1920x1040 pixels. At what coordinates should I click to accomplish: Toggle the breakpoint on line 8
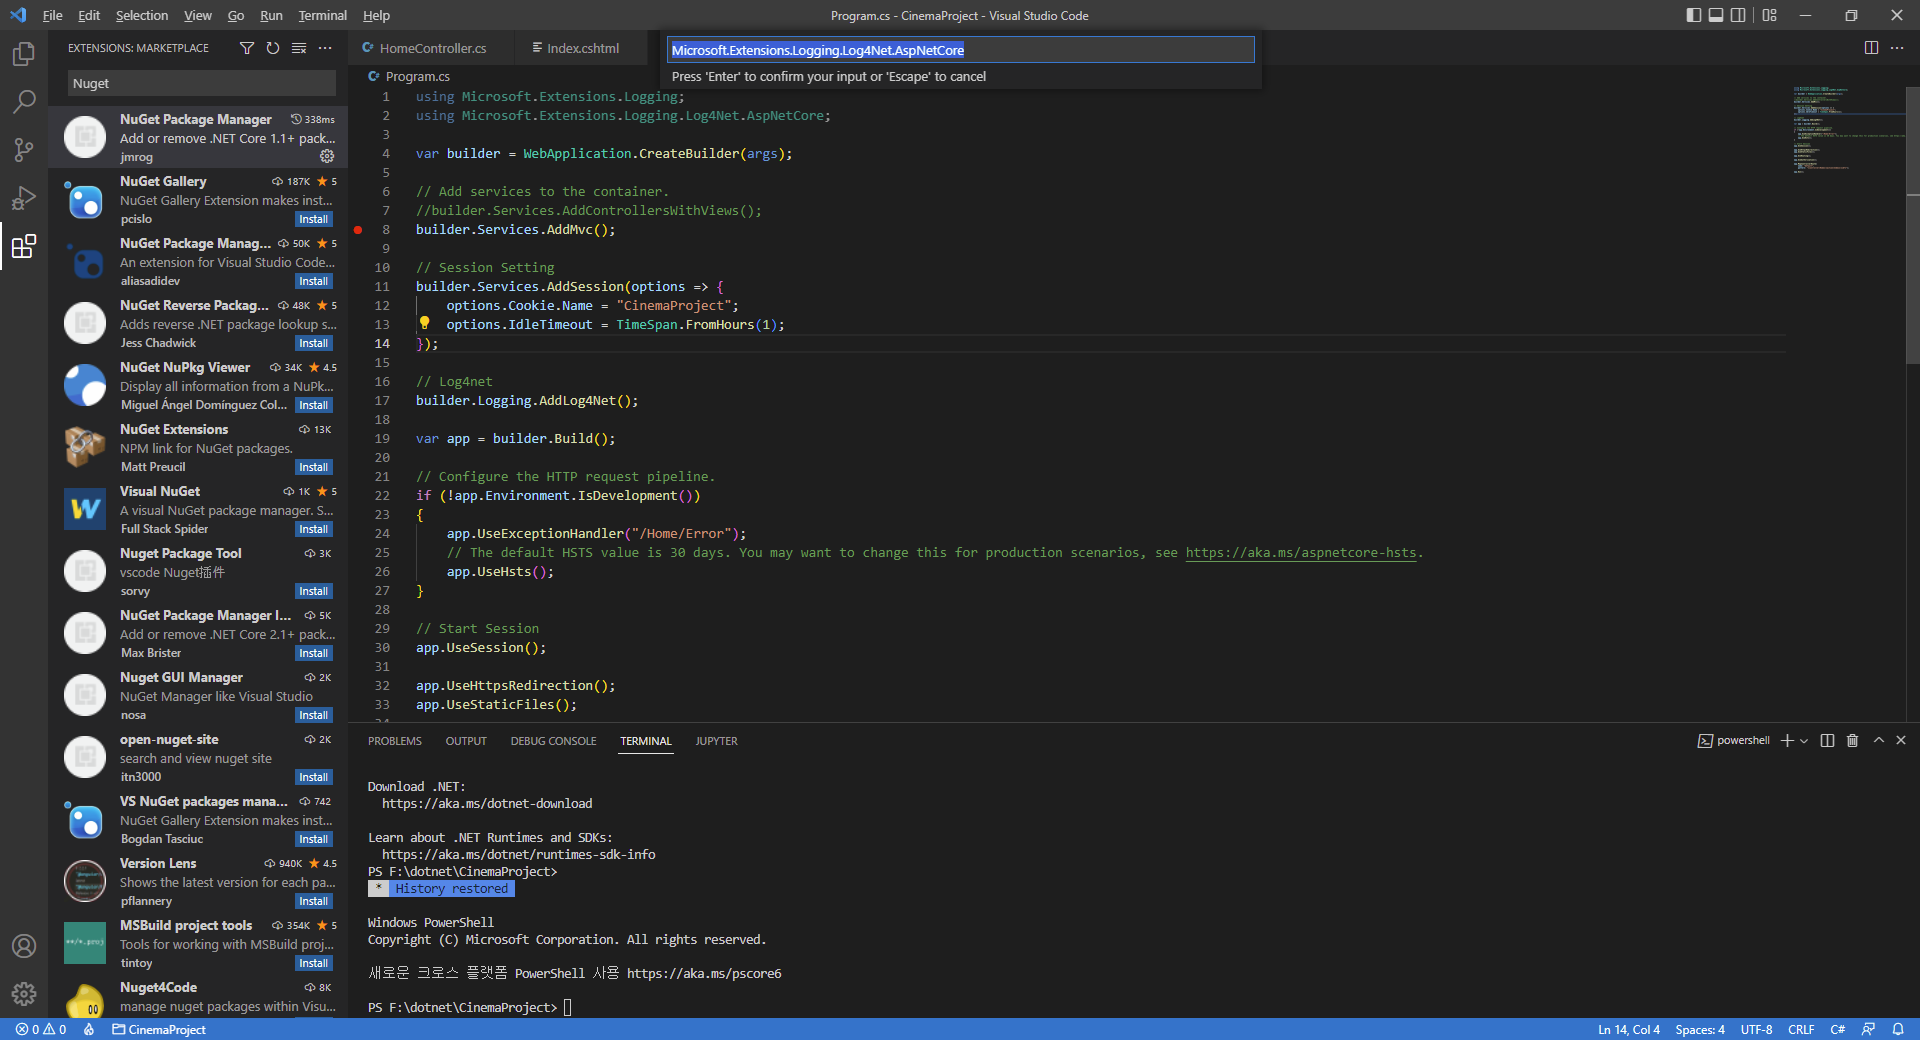pyautogui.click(x=358, y=230)
